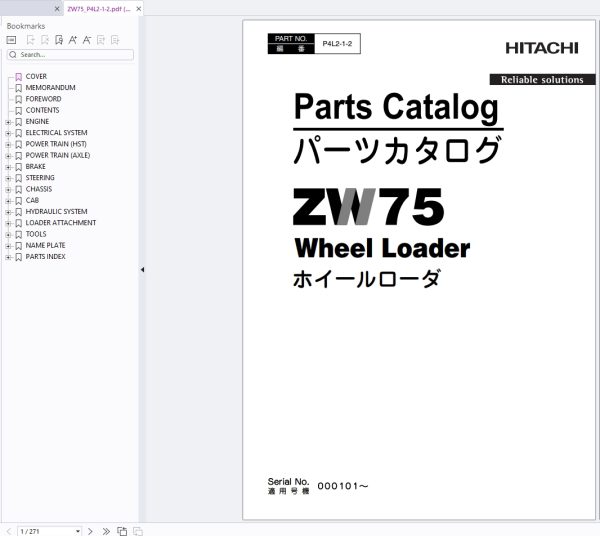600x536 pixels.
Task: Expand the TOOLS bookmark node
Action: point(8,235)
